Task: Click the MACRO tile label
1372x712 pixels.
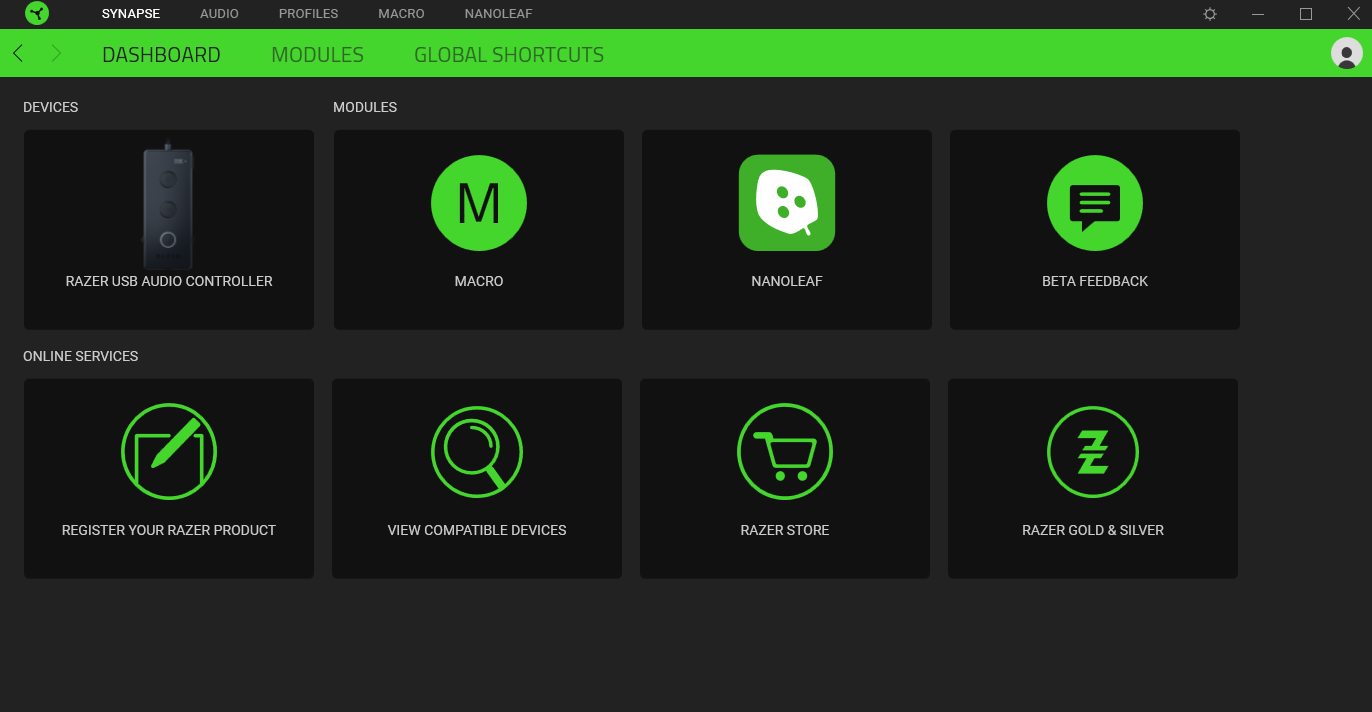Action: click(479, 281)
